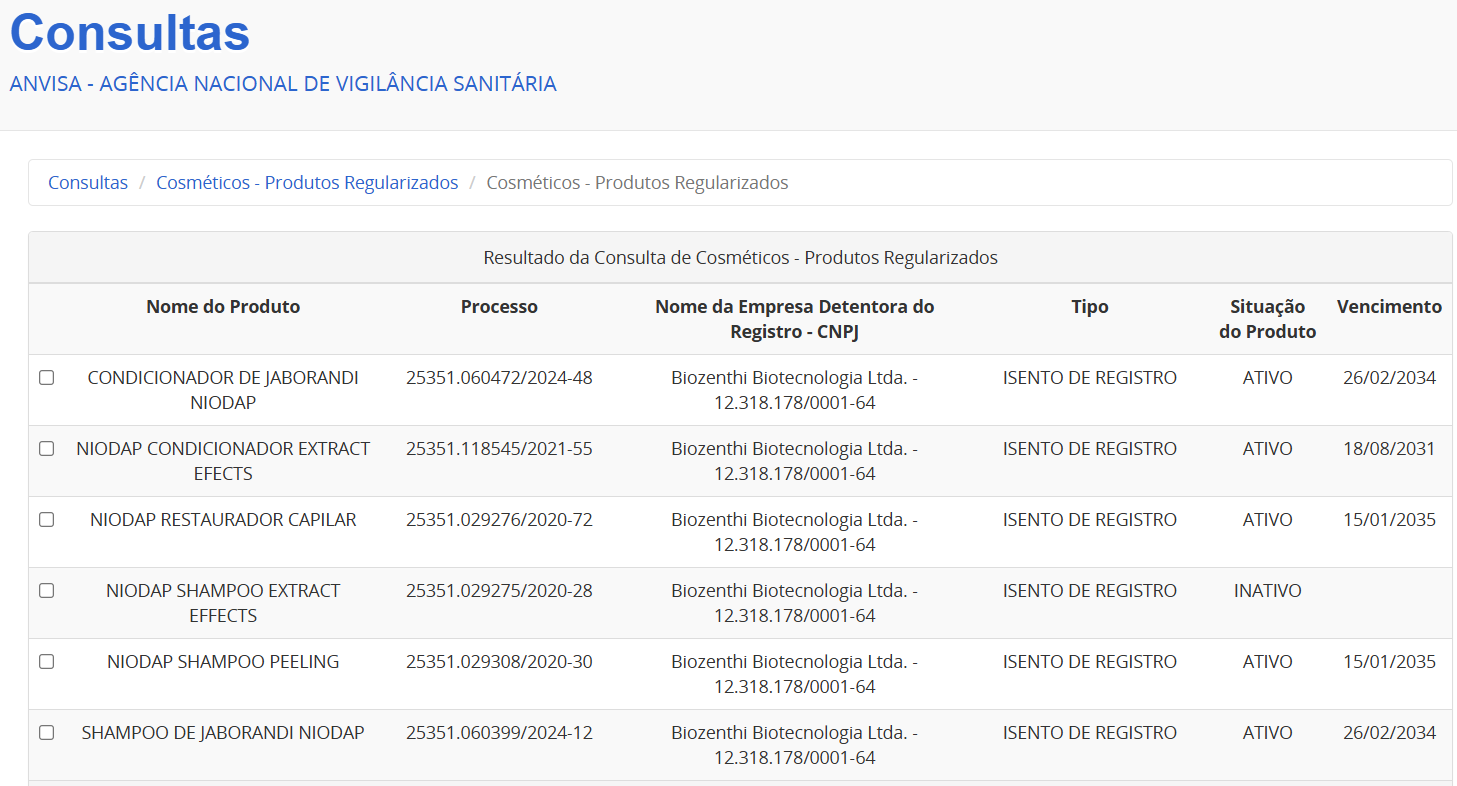1457x786 pixels.
Task: Click Biozenthi company cell in RESTAURADOR CAPILAR row
Action: pyautogui.click(x=795, y=532)
